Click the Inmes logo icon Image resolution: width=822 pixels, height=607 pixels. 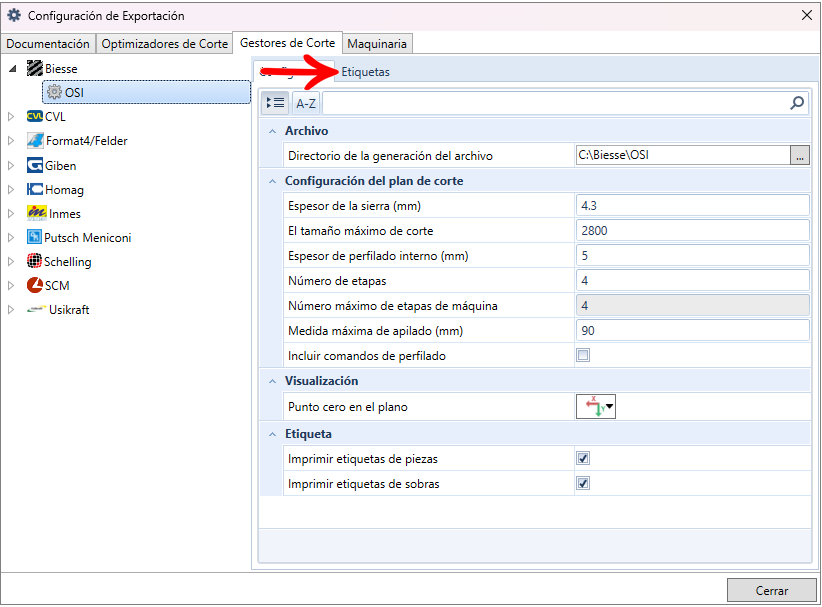[x=36, y=213]
